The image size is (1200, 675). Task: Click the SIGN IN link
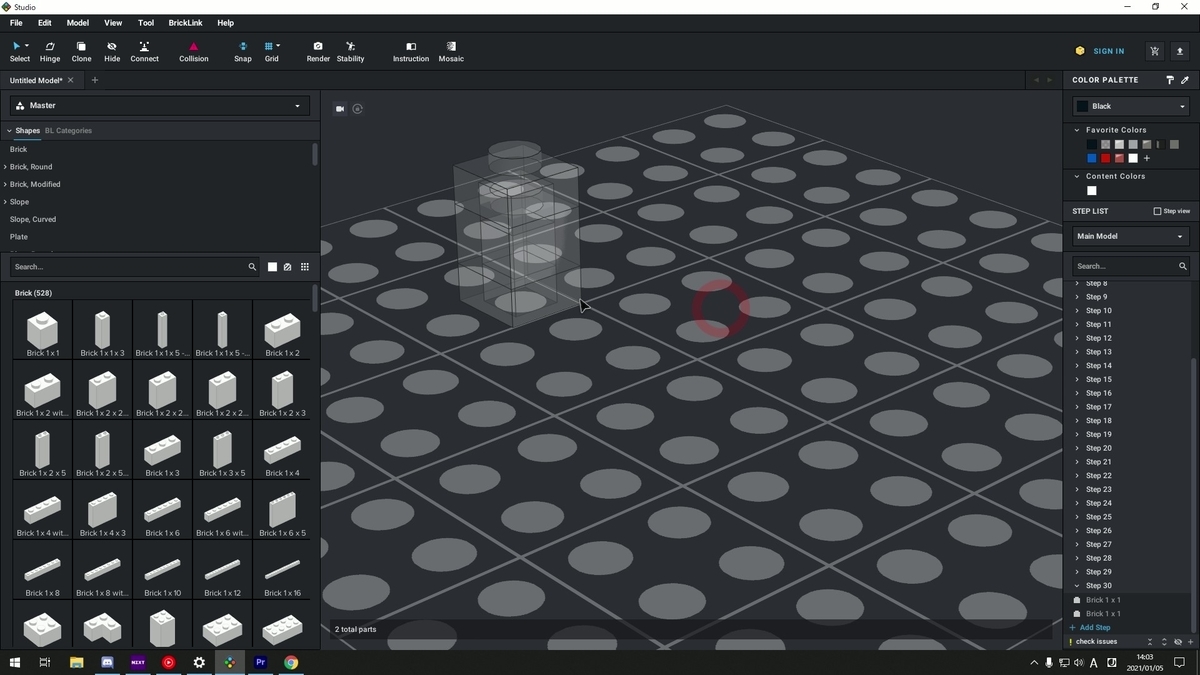[1108, 51]
